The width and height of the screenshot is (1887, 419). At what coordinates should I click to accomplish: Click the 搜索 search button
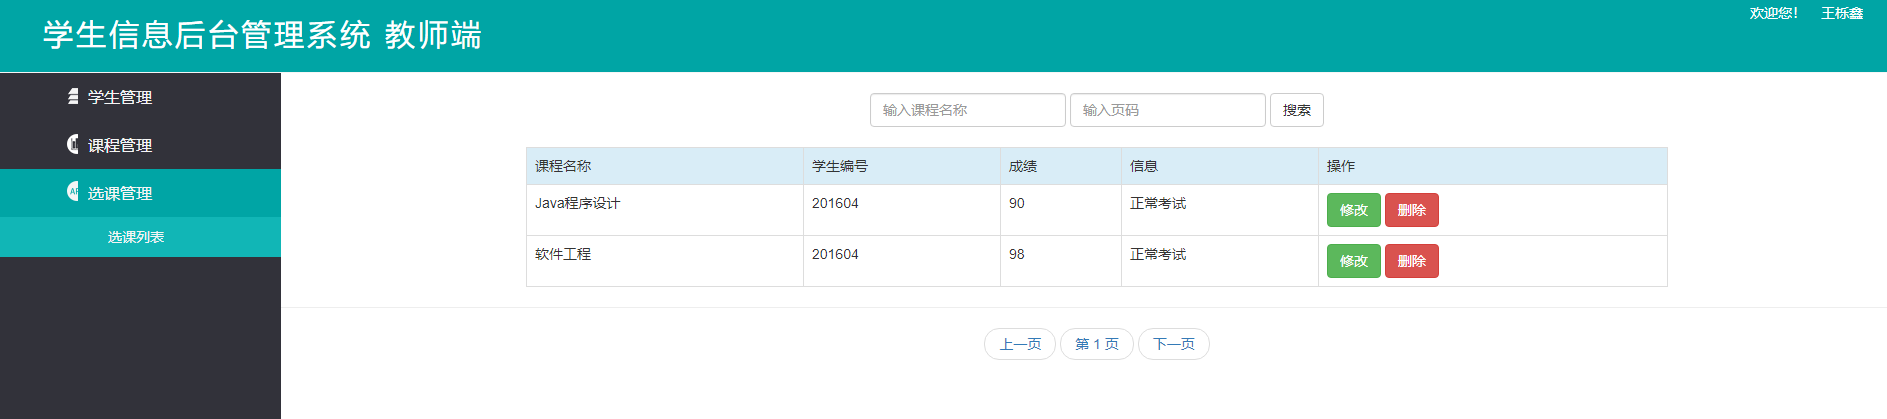coord(1297,110)
